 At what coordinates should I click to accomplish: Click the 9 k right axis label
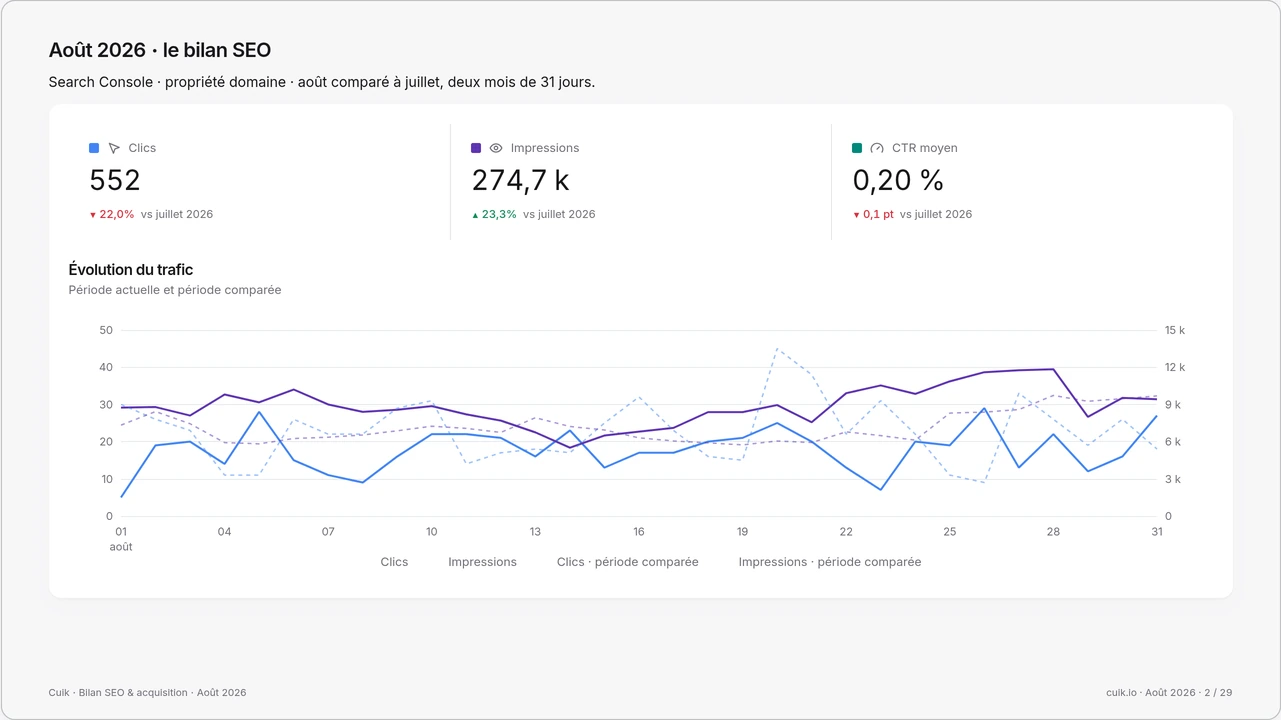click(1172, 405)
